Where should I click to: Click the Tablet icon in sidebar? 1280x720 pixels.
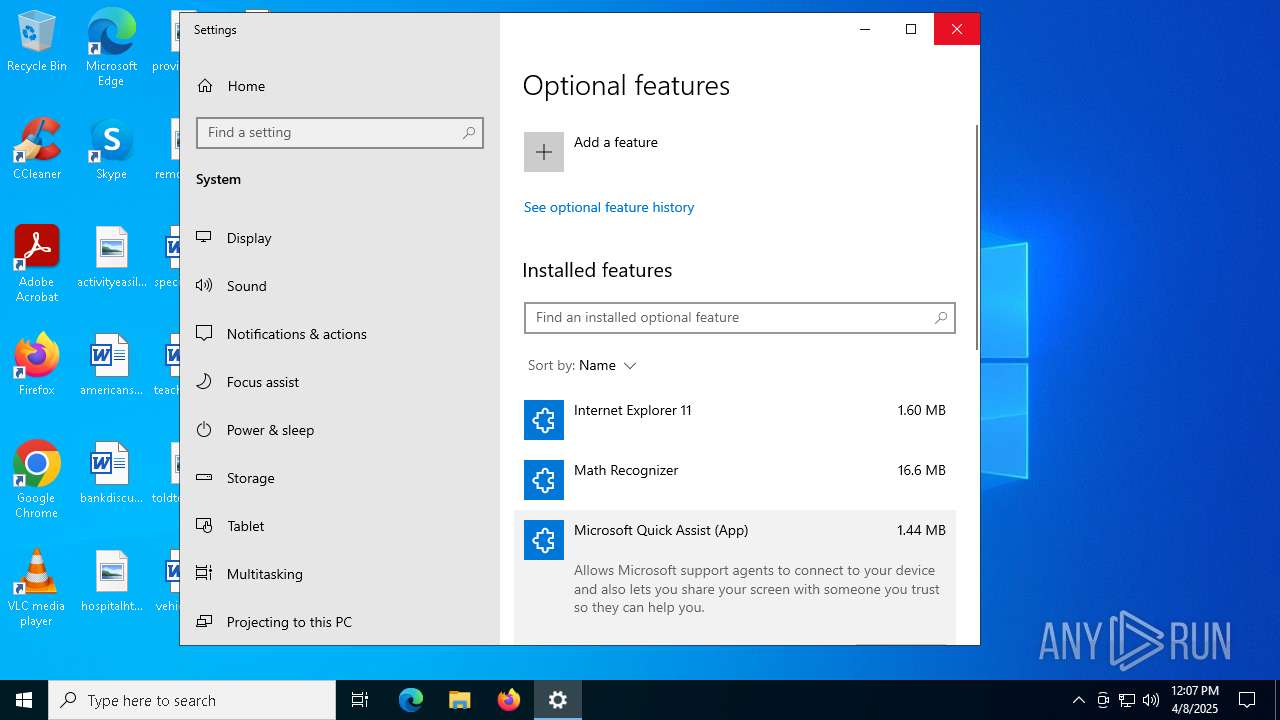pyautogui.click(x=204, y=526)
